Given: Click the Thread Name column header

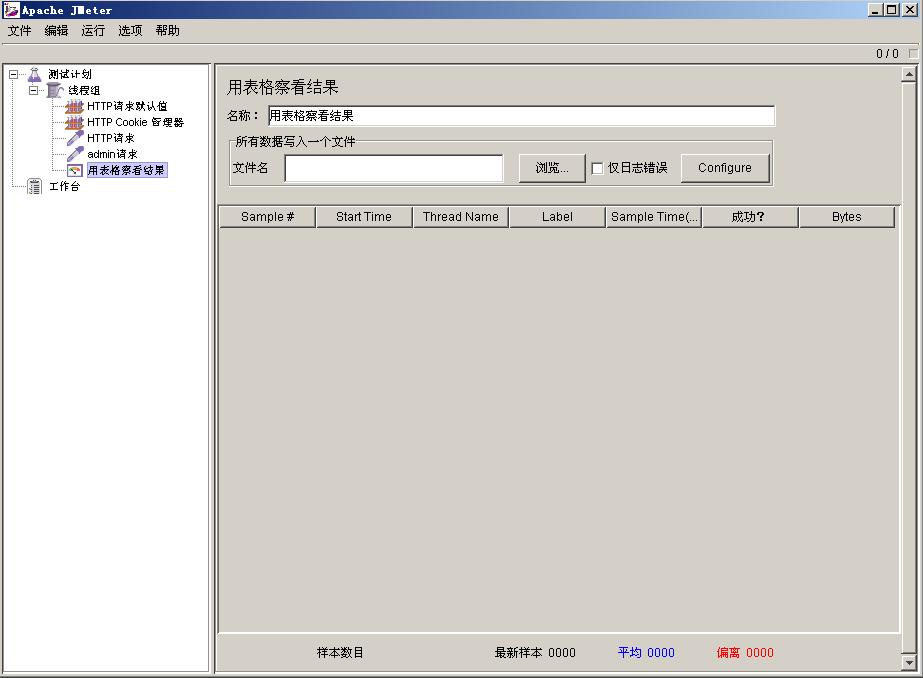Looking at the screenshot, I should click(x=460, y=217).
